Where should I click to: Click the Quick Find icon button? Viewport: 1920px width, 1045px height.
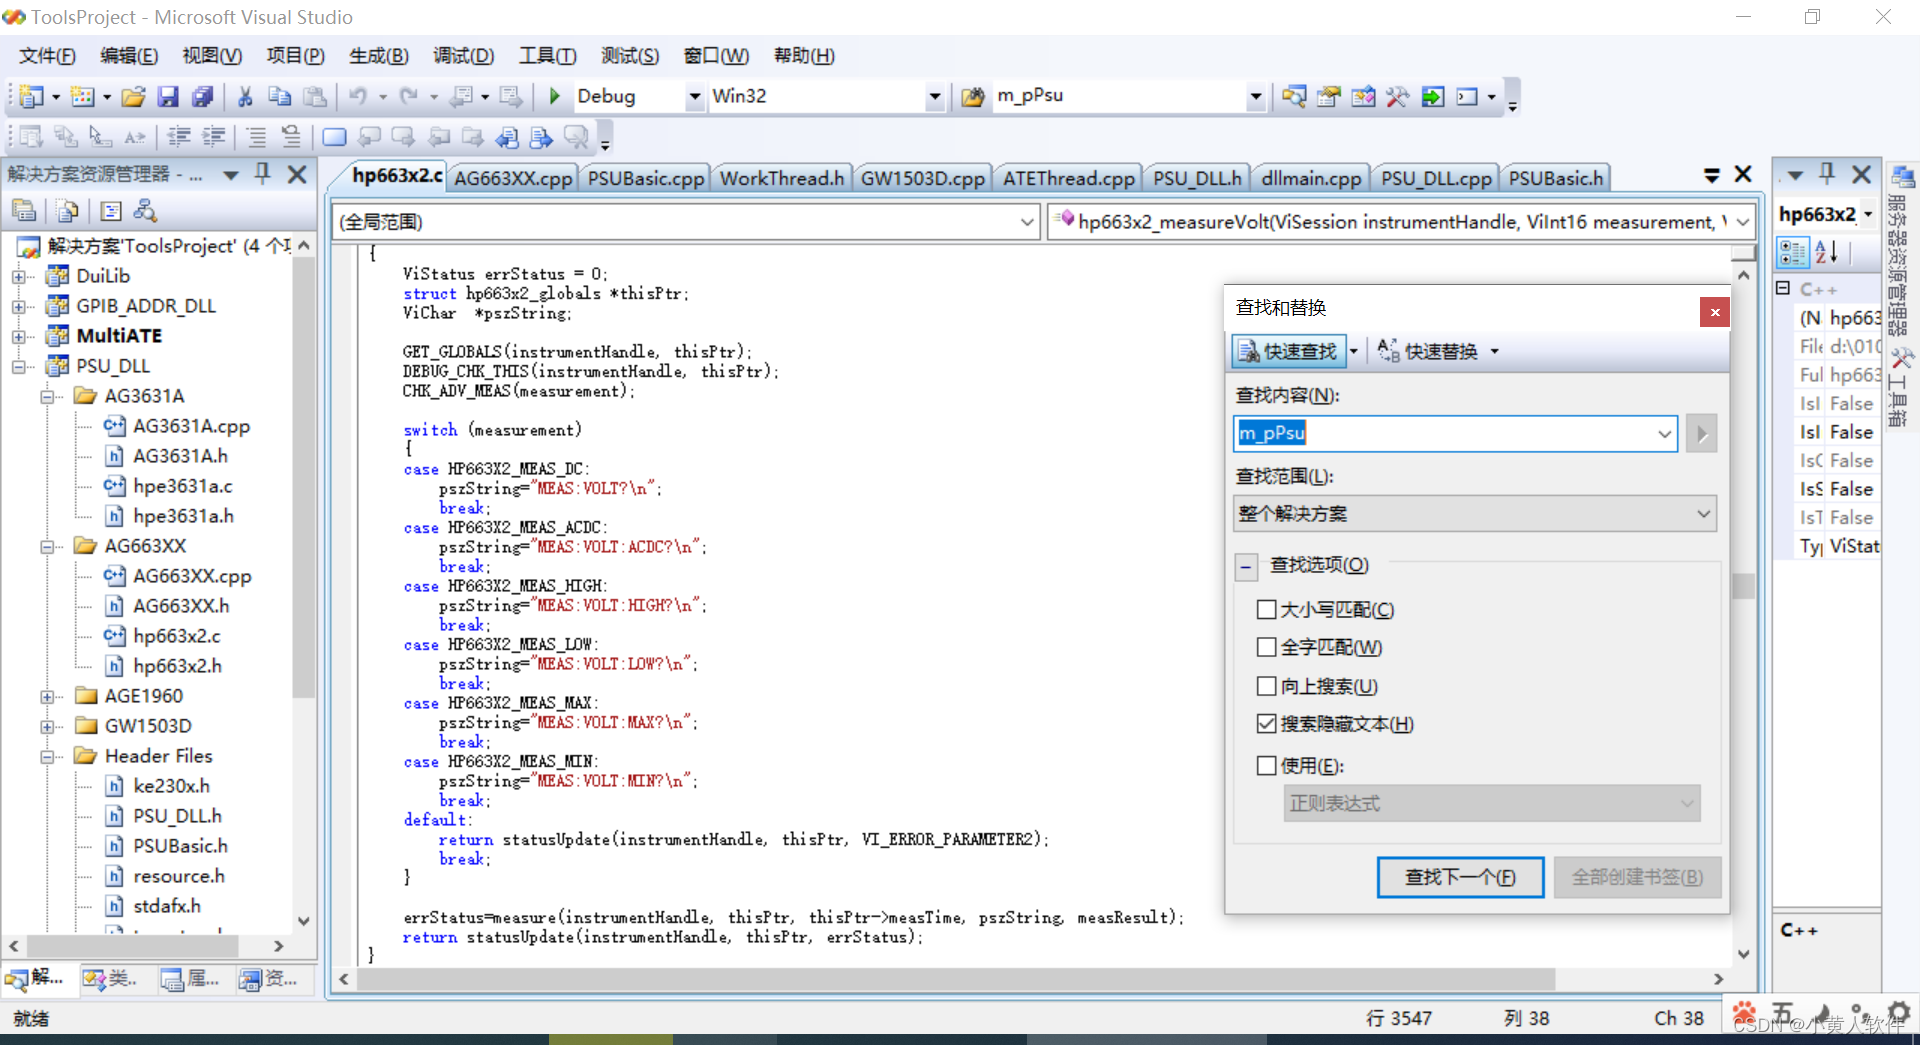[x=1289, y=351]
